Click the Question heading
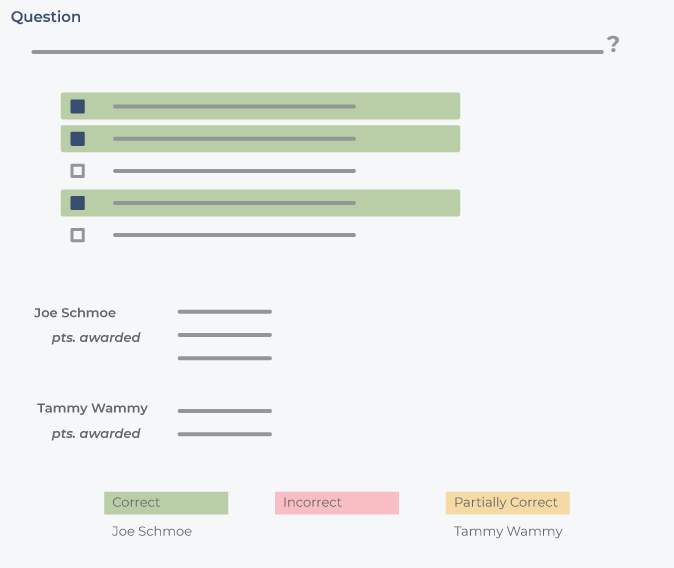Image resolution: width=674 pixels, height=568 pixels. (46, 17)
